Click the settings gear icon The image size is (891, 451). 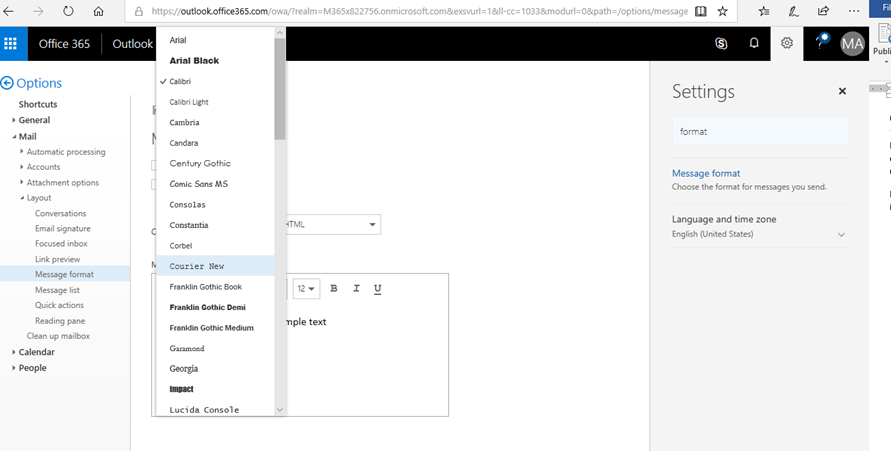pos(786,43)
